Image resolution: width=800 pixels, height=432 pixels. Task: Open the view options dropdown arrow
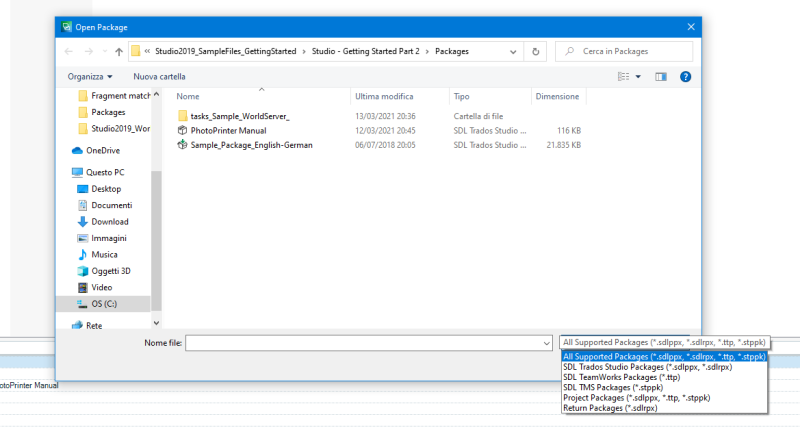pyautogui.click(x=638, y=77)
